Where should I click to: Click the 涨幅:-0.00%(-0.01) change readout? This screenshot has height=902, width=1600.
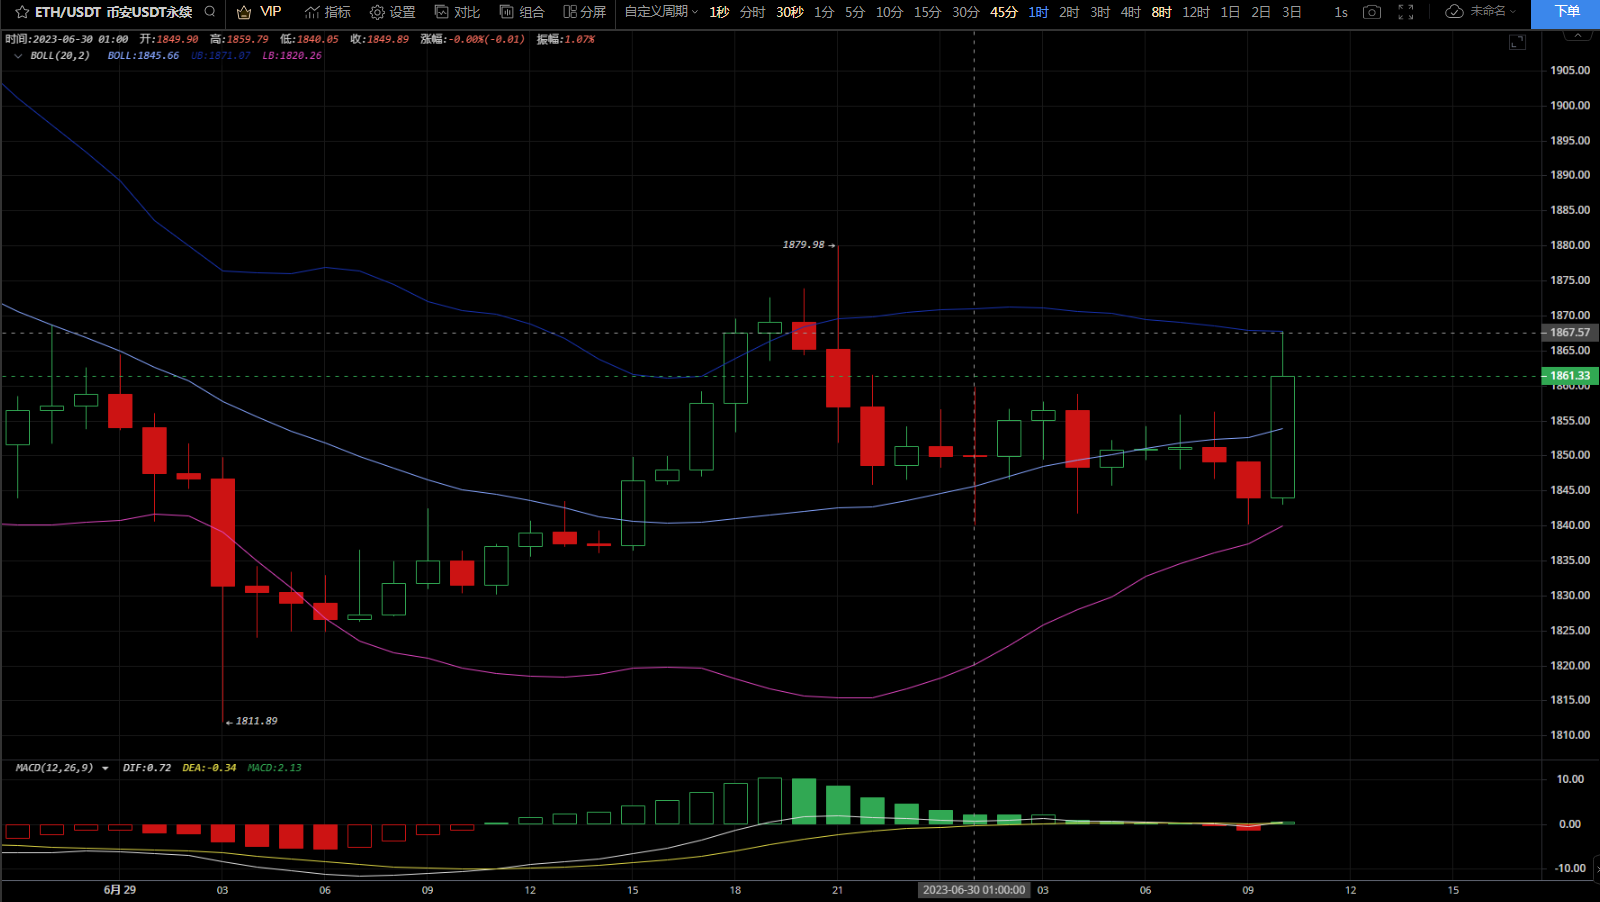click(x=473, y=40)
